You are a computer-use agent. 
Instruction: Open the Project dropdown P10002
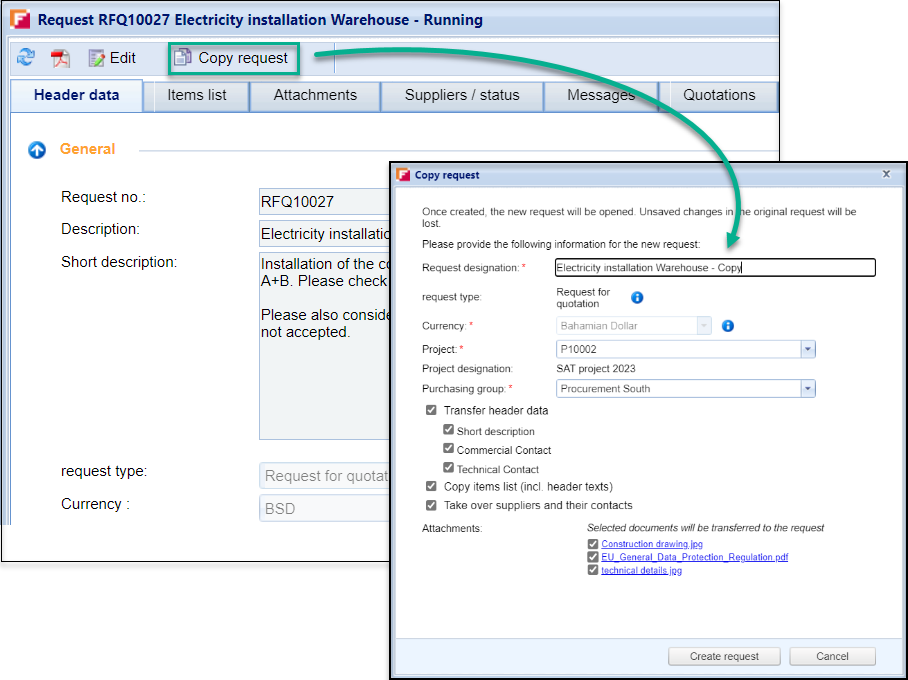(x=807, y=349)
